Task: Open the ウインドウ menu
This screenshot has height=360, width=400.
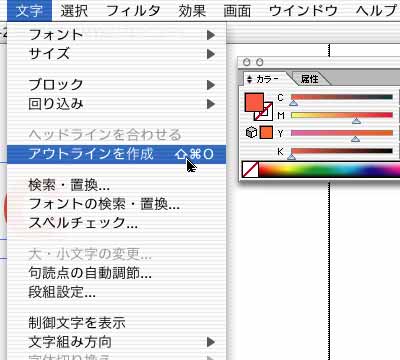Action: tap(303, 11)
